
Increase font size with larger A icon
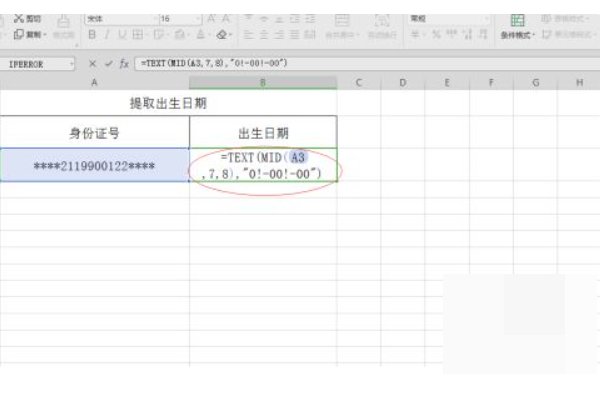click(x=212, y=19)
